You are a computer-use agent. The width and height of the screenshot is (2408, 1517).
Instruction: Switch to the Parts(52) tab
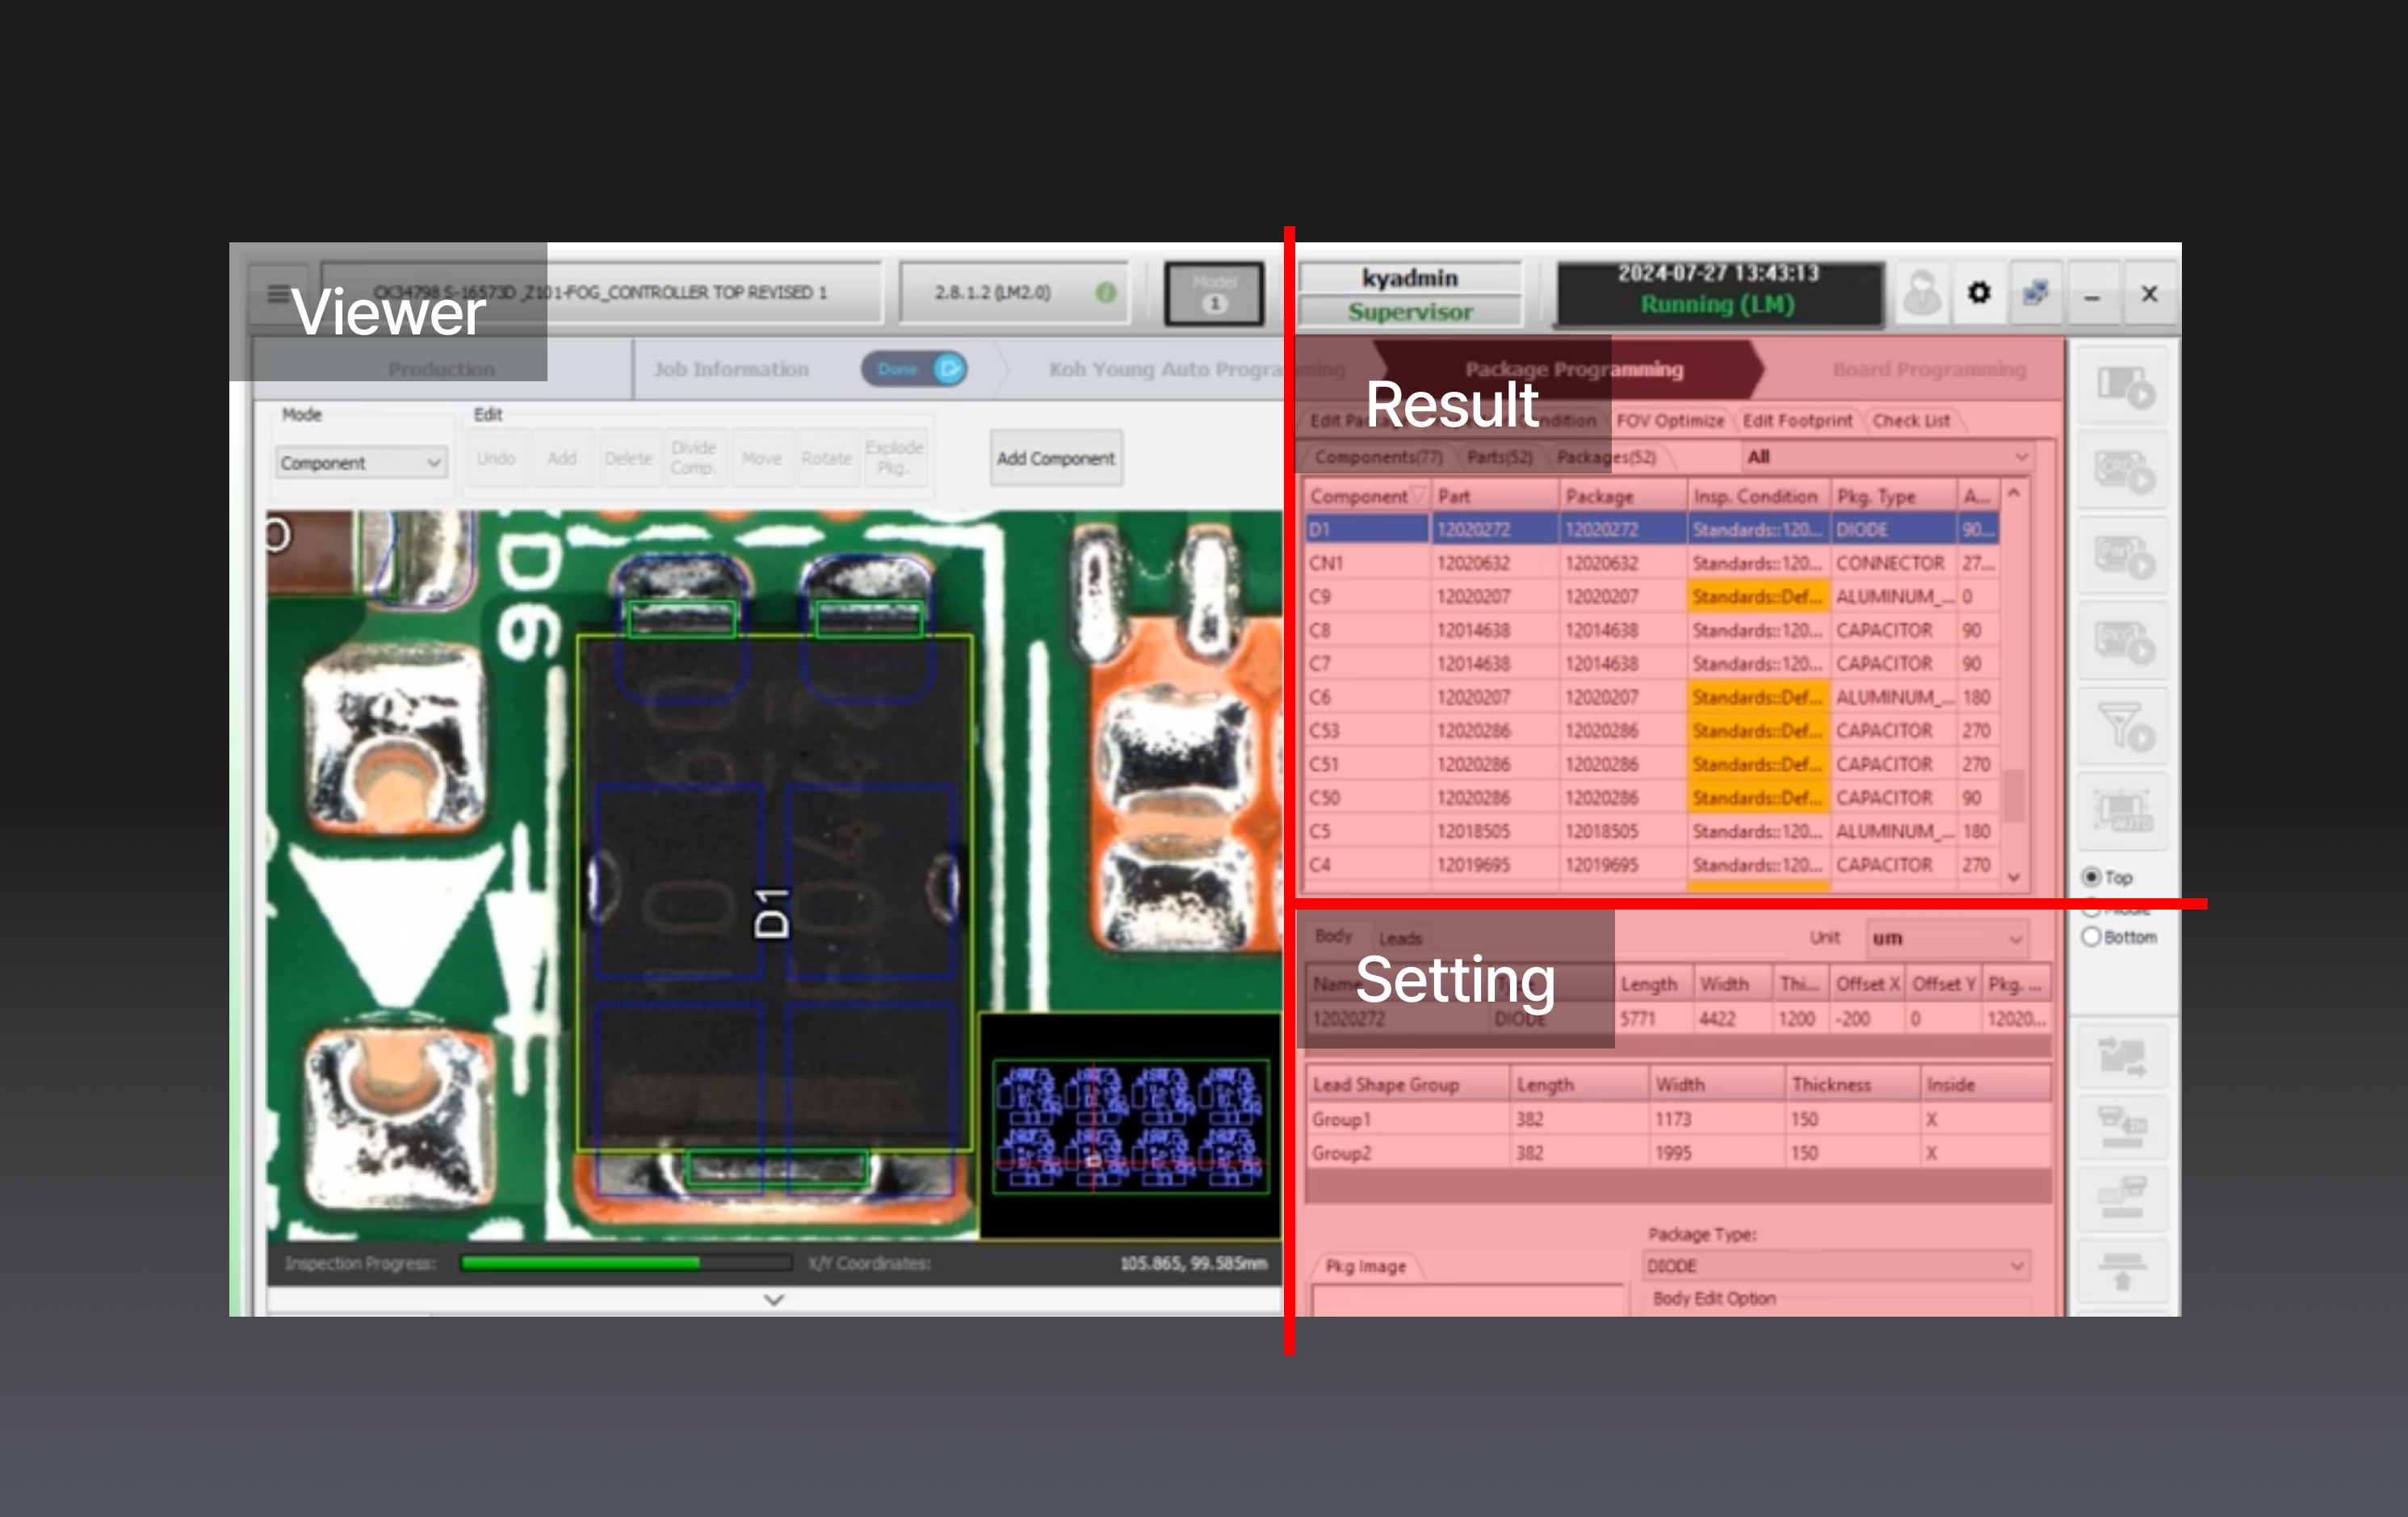click(1499, 457)
